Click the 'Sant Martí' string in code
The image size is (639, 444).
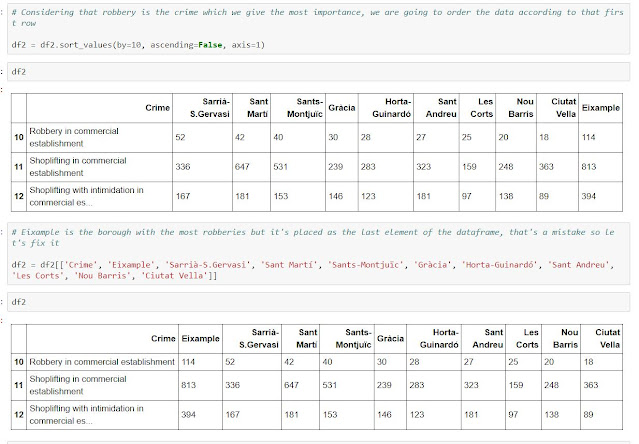289,265
